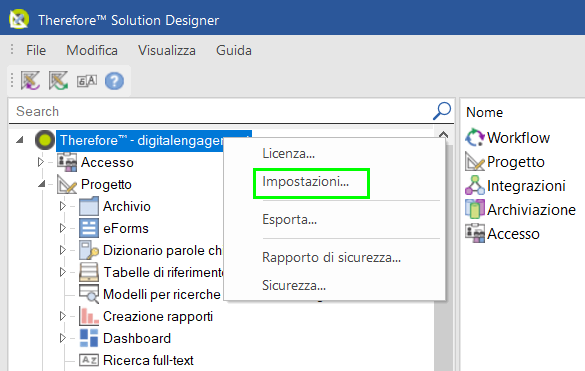
Task: Expand the Creazione rapporti node
Action: coord(63,316)
